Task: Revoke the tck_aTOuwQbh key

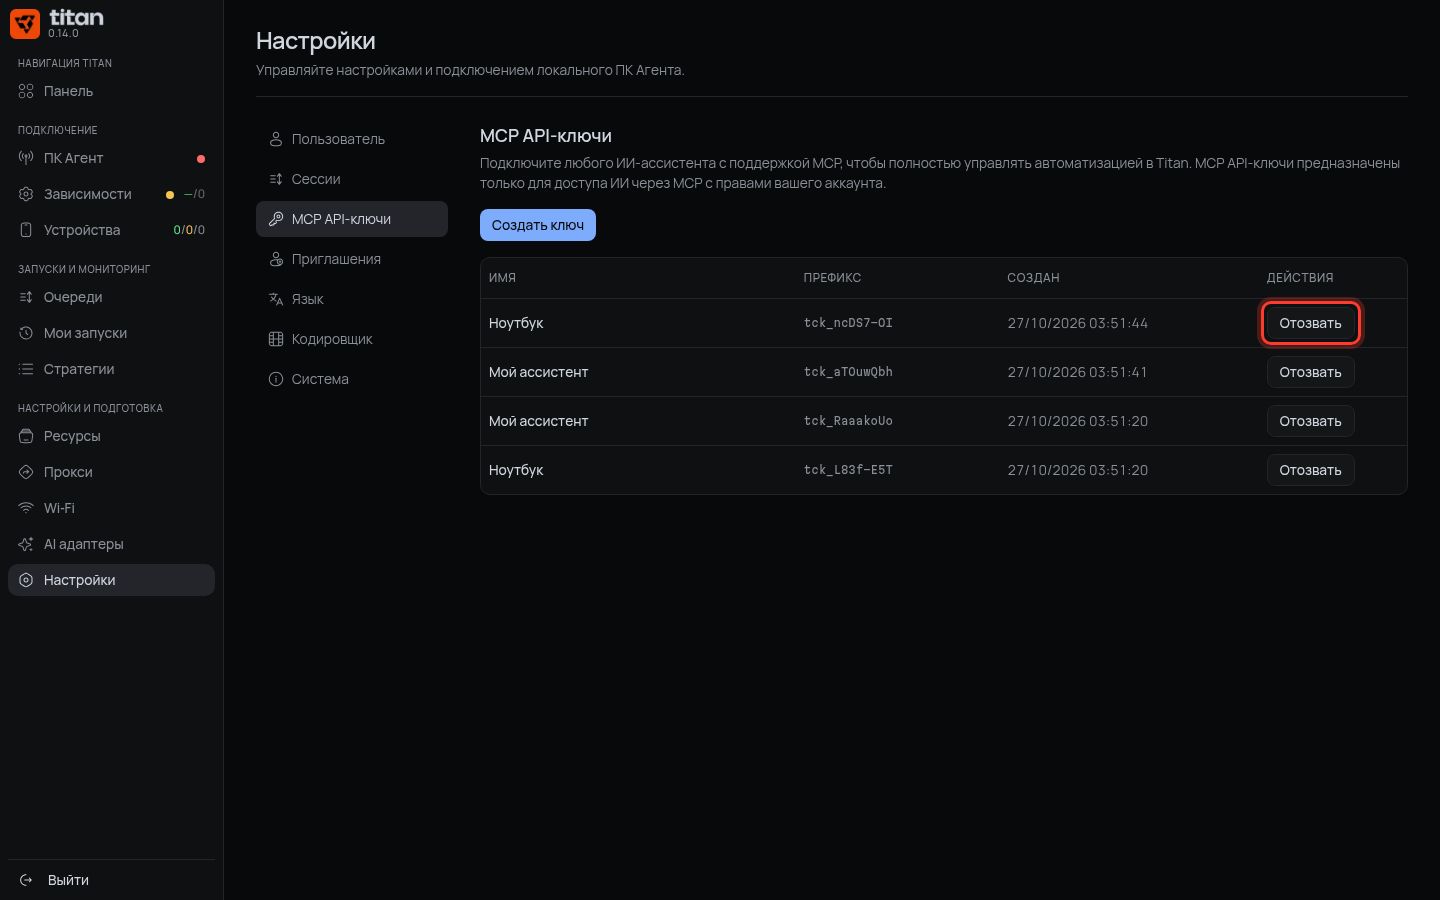Action: coord(1310,372)
